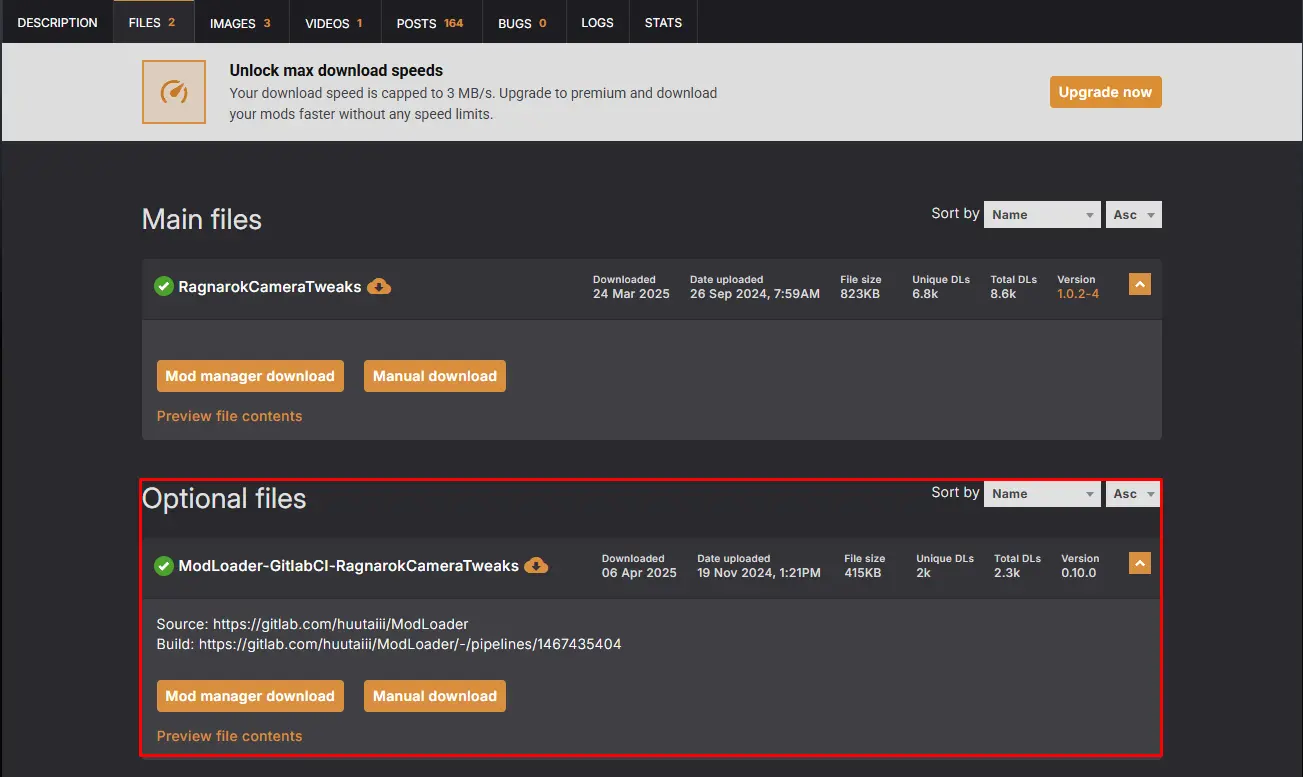
Task: View the Stats tab
Action: click(x=663, y=22)
